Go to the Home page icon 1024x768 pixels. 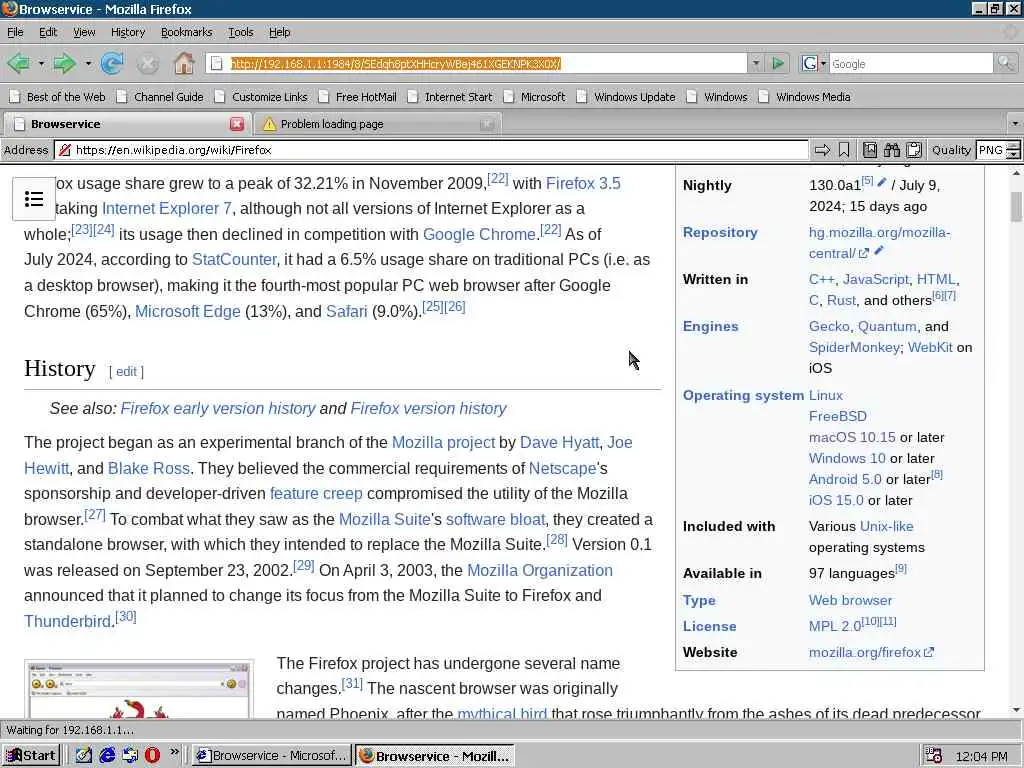(184, 63)
